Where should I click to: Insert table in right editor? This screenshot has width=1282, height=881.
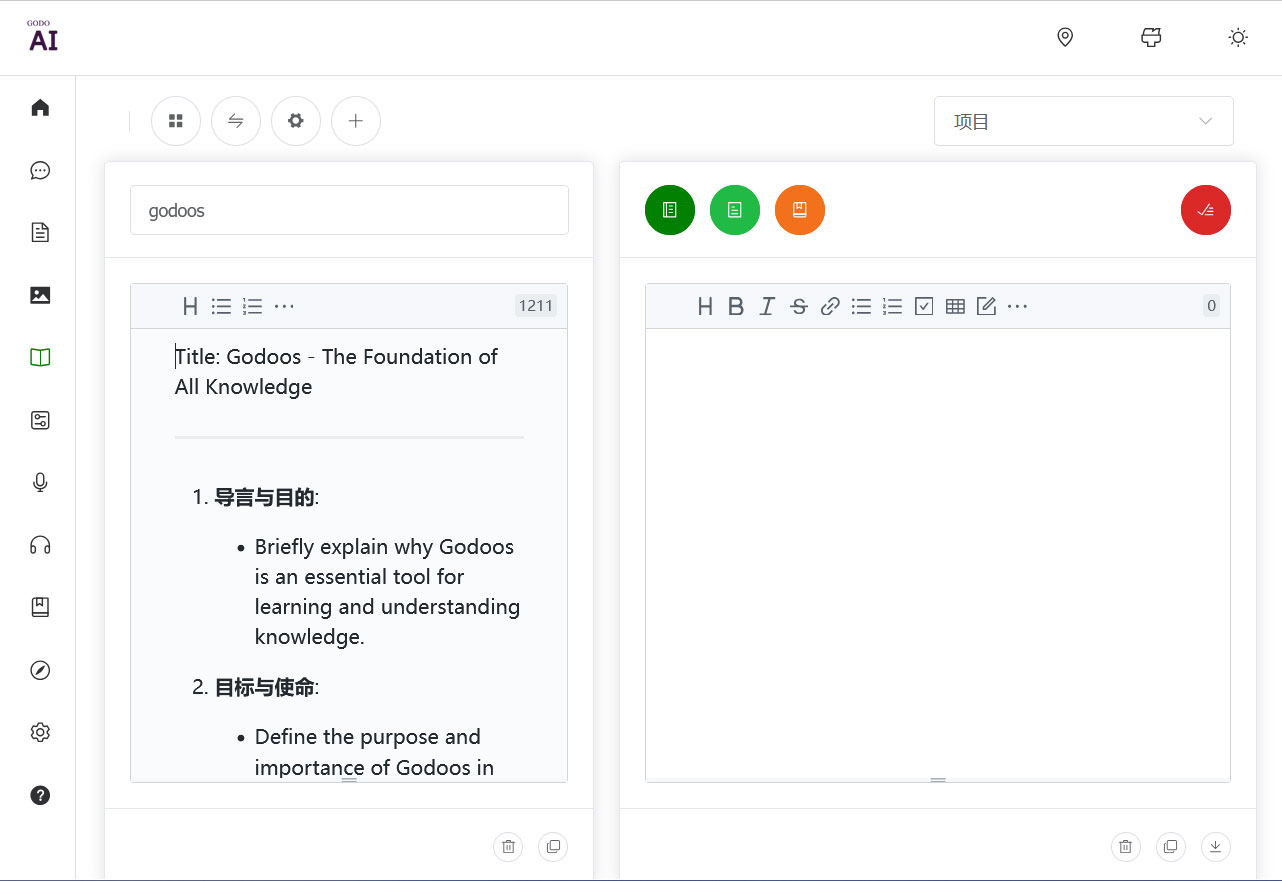[x=955, y=306]
